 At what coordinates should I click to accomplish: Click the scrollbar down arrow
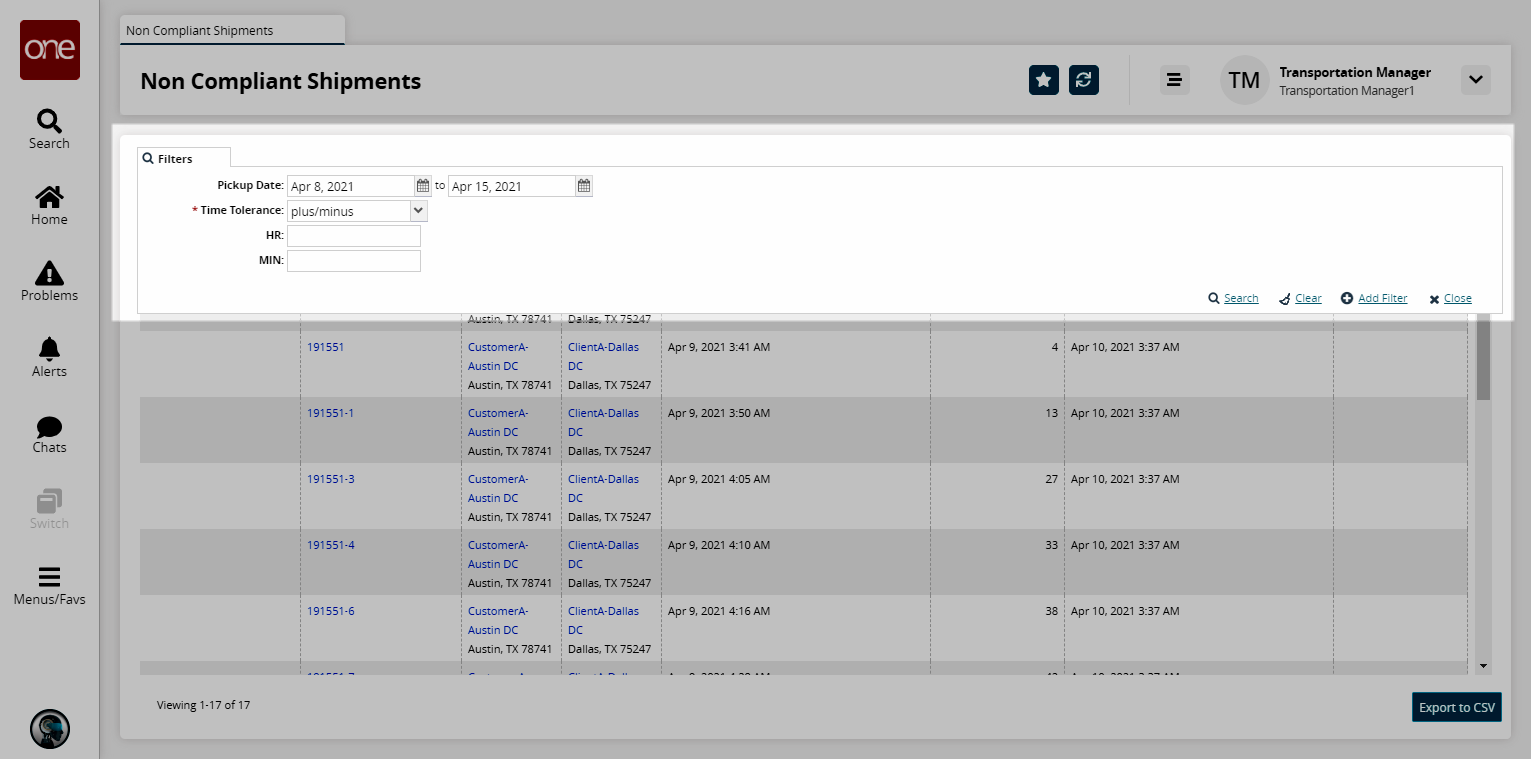click(1484, 666)
